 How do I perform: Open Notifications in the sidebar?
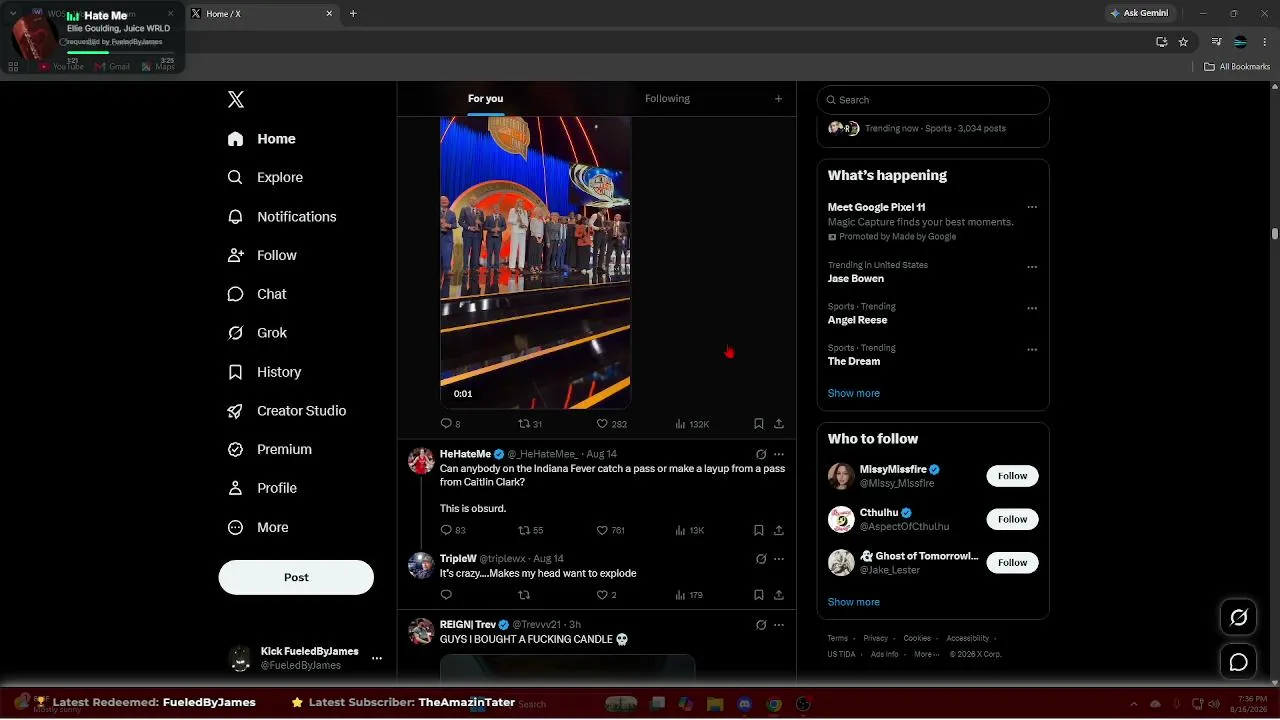click(282, 216)
